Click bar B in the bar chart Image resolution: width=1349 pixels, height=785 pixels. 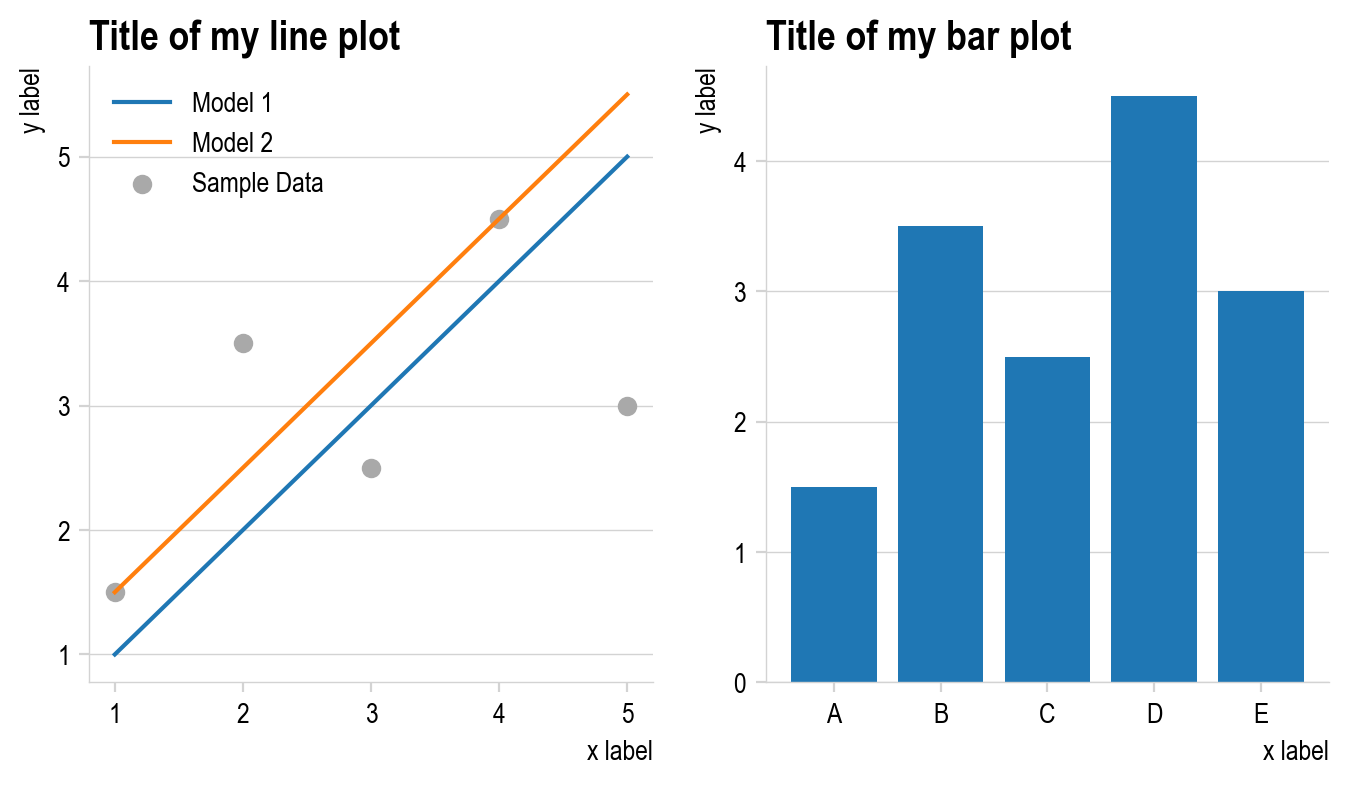[940, 455]
